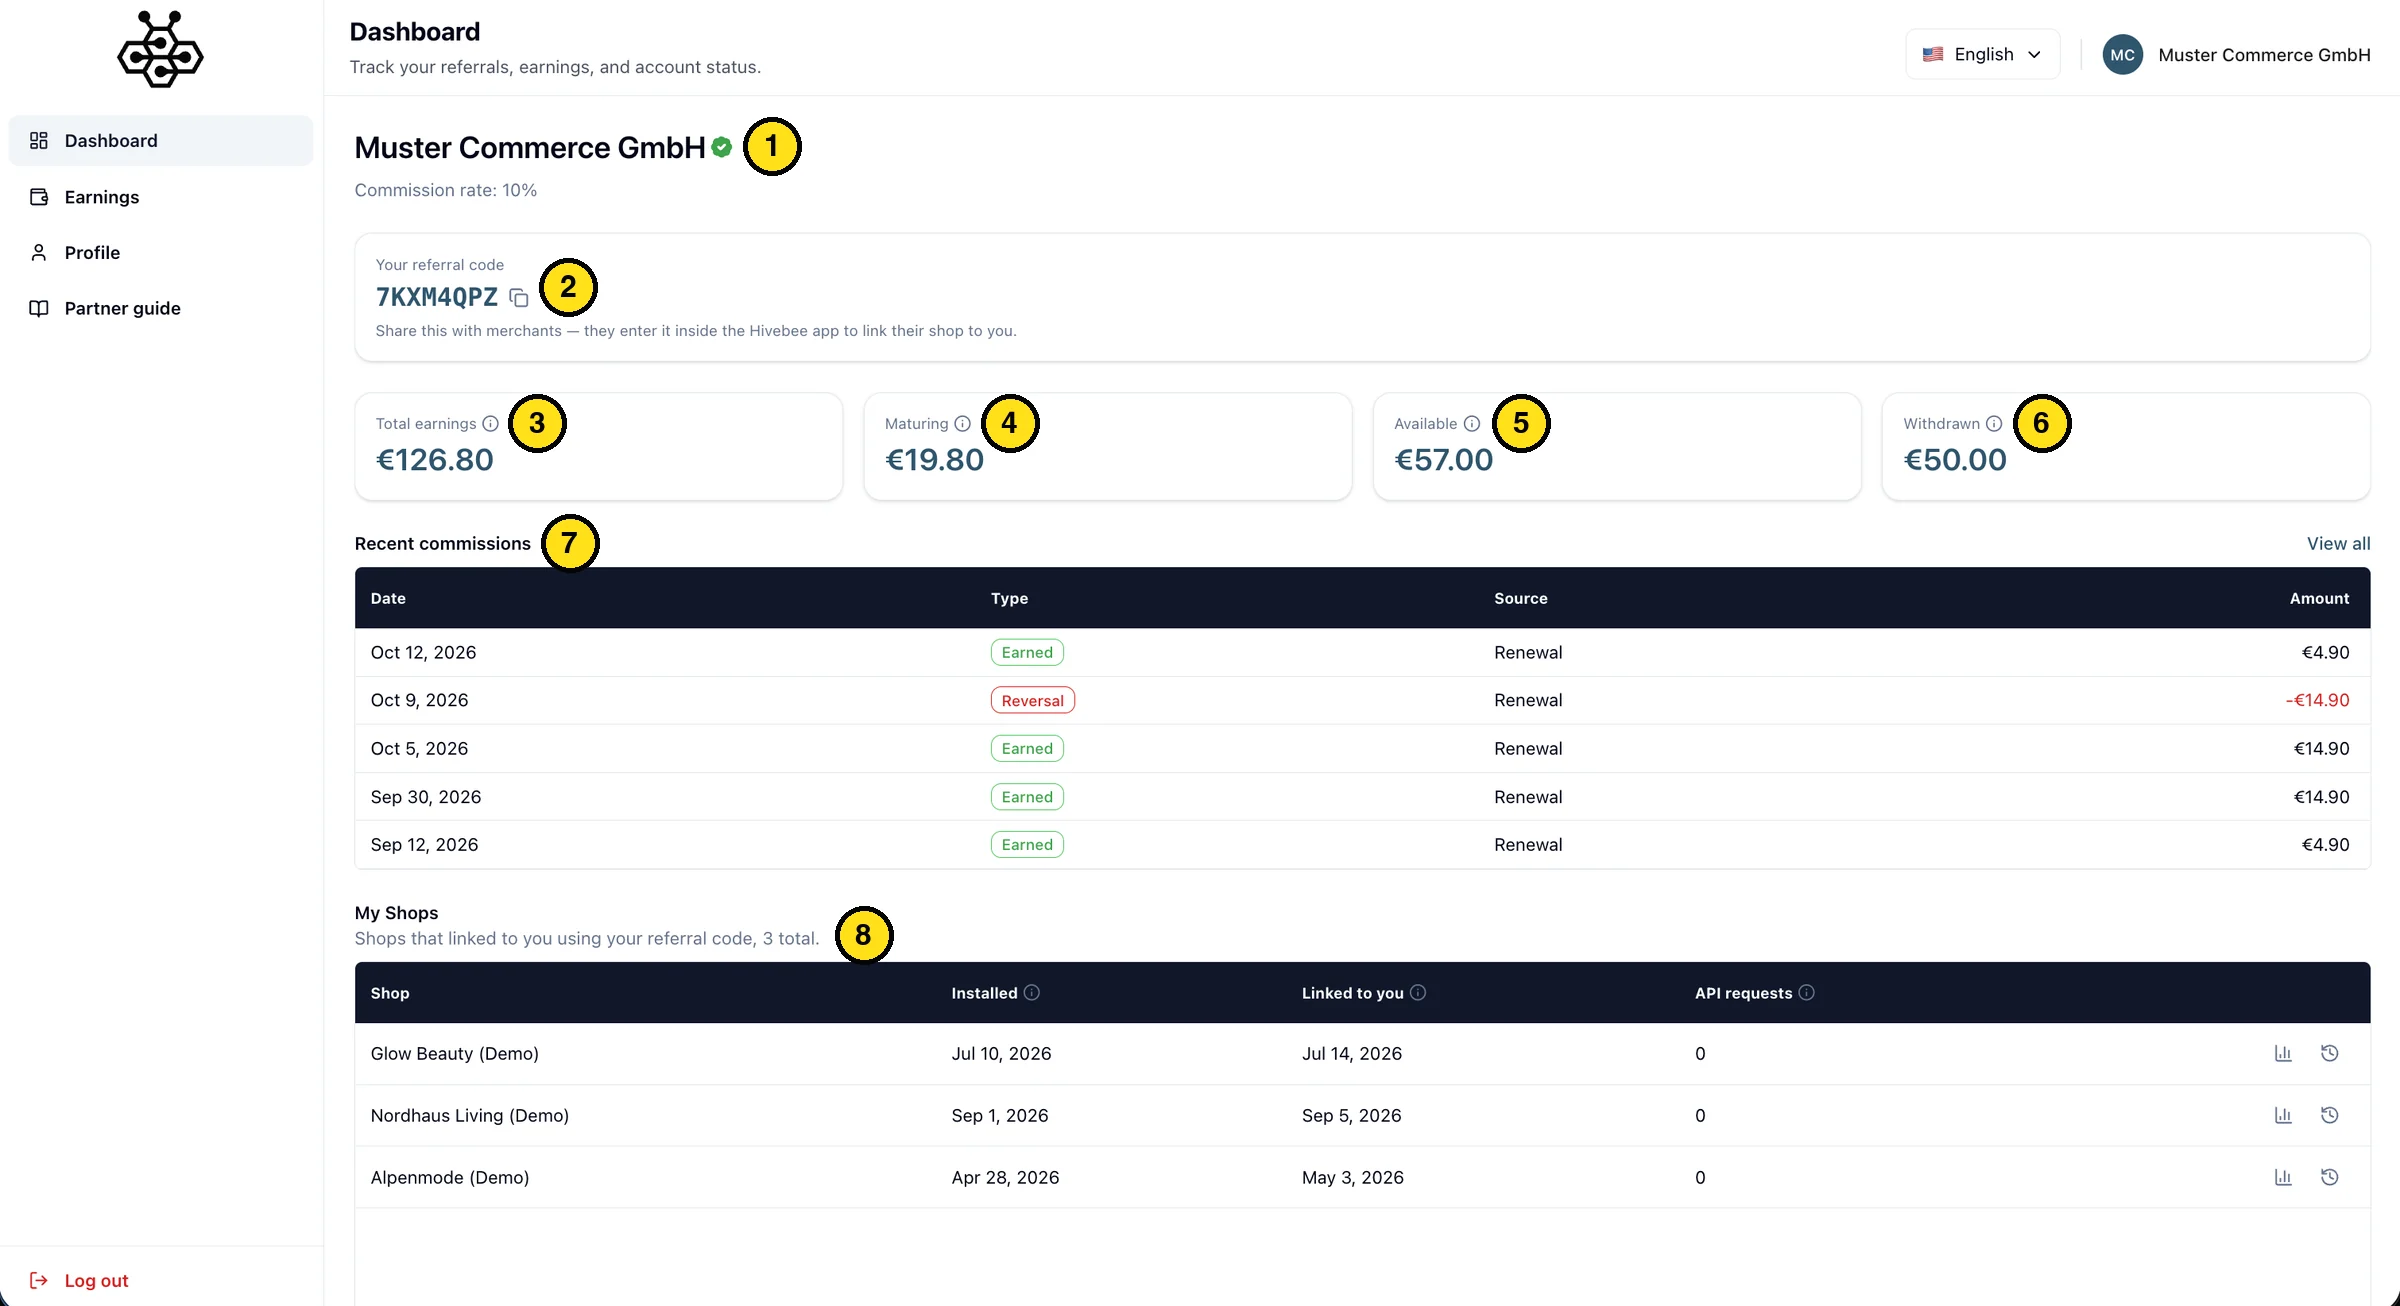Click the Amount column header
2400x1306 pixels.
[2319, 598]
